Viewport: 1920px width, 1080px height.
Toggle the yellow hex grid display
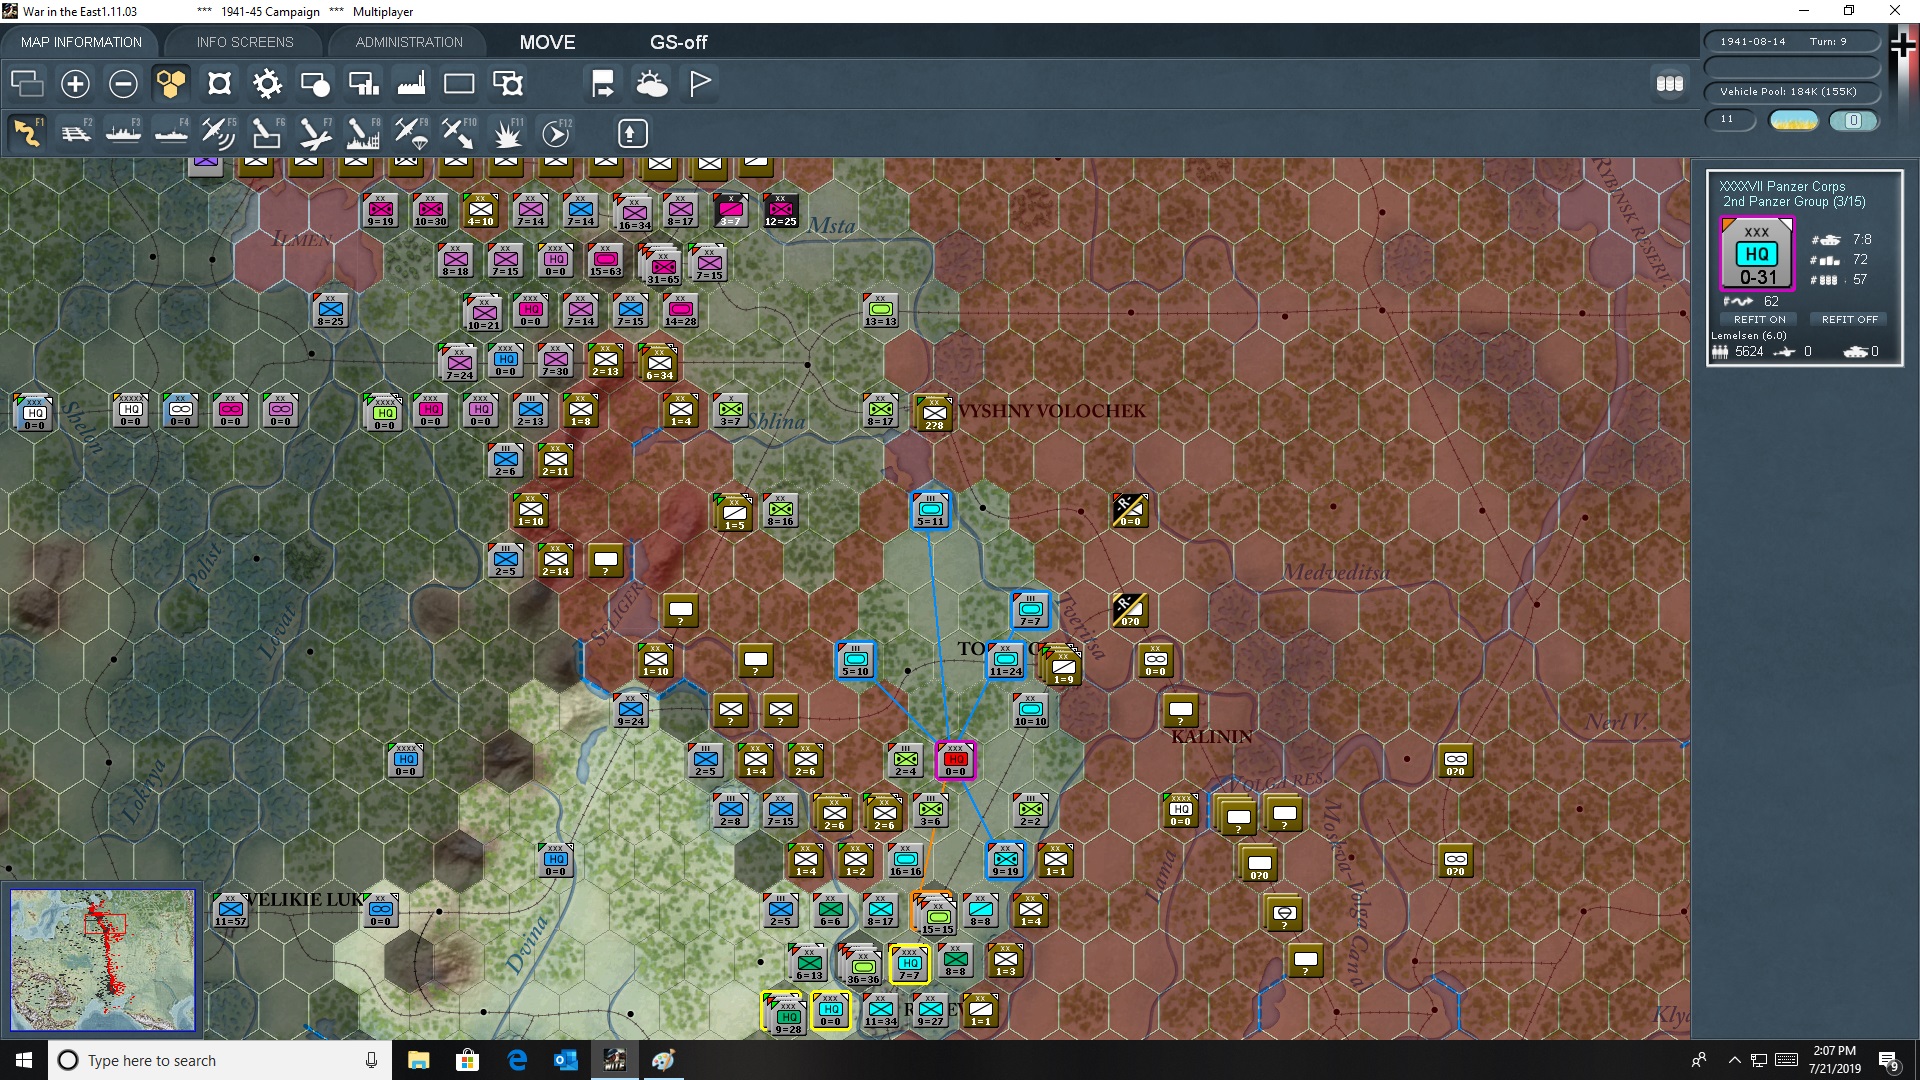click(x=171, y=84)
